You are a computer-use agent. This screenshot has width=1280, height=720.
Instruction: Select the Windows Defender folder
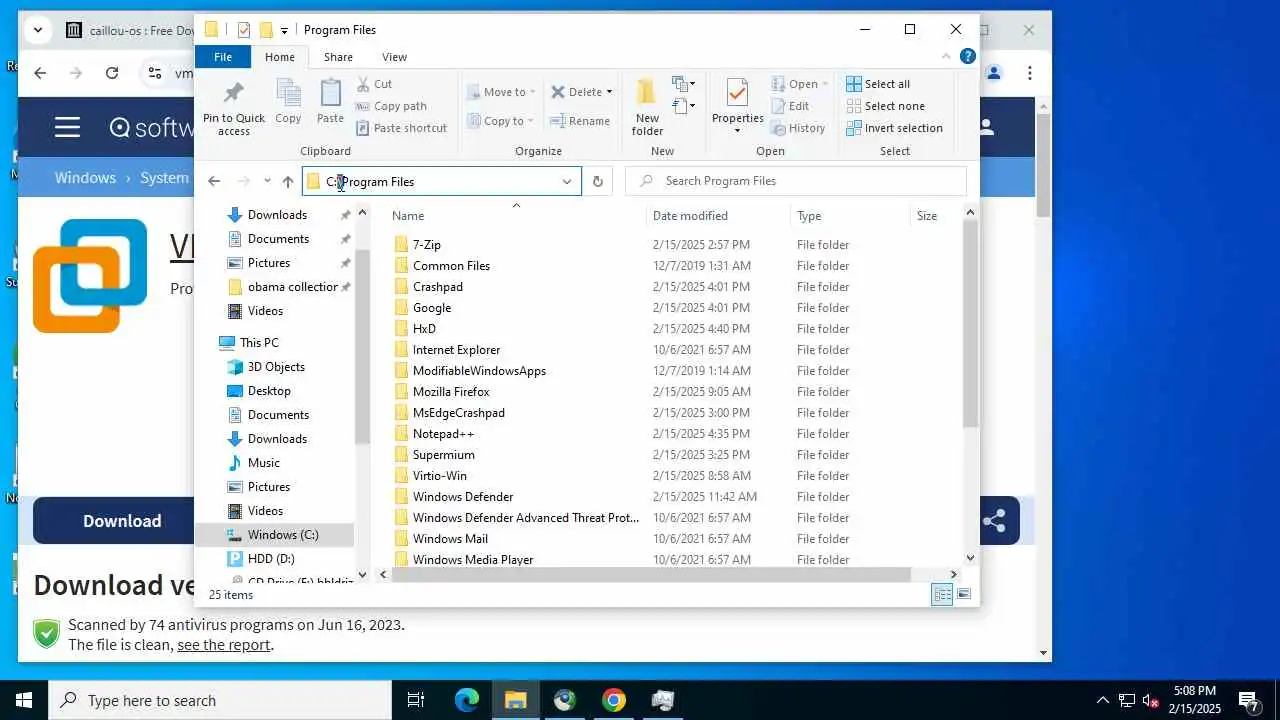pos(463,497)
